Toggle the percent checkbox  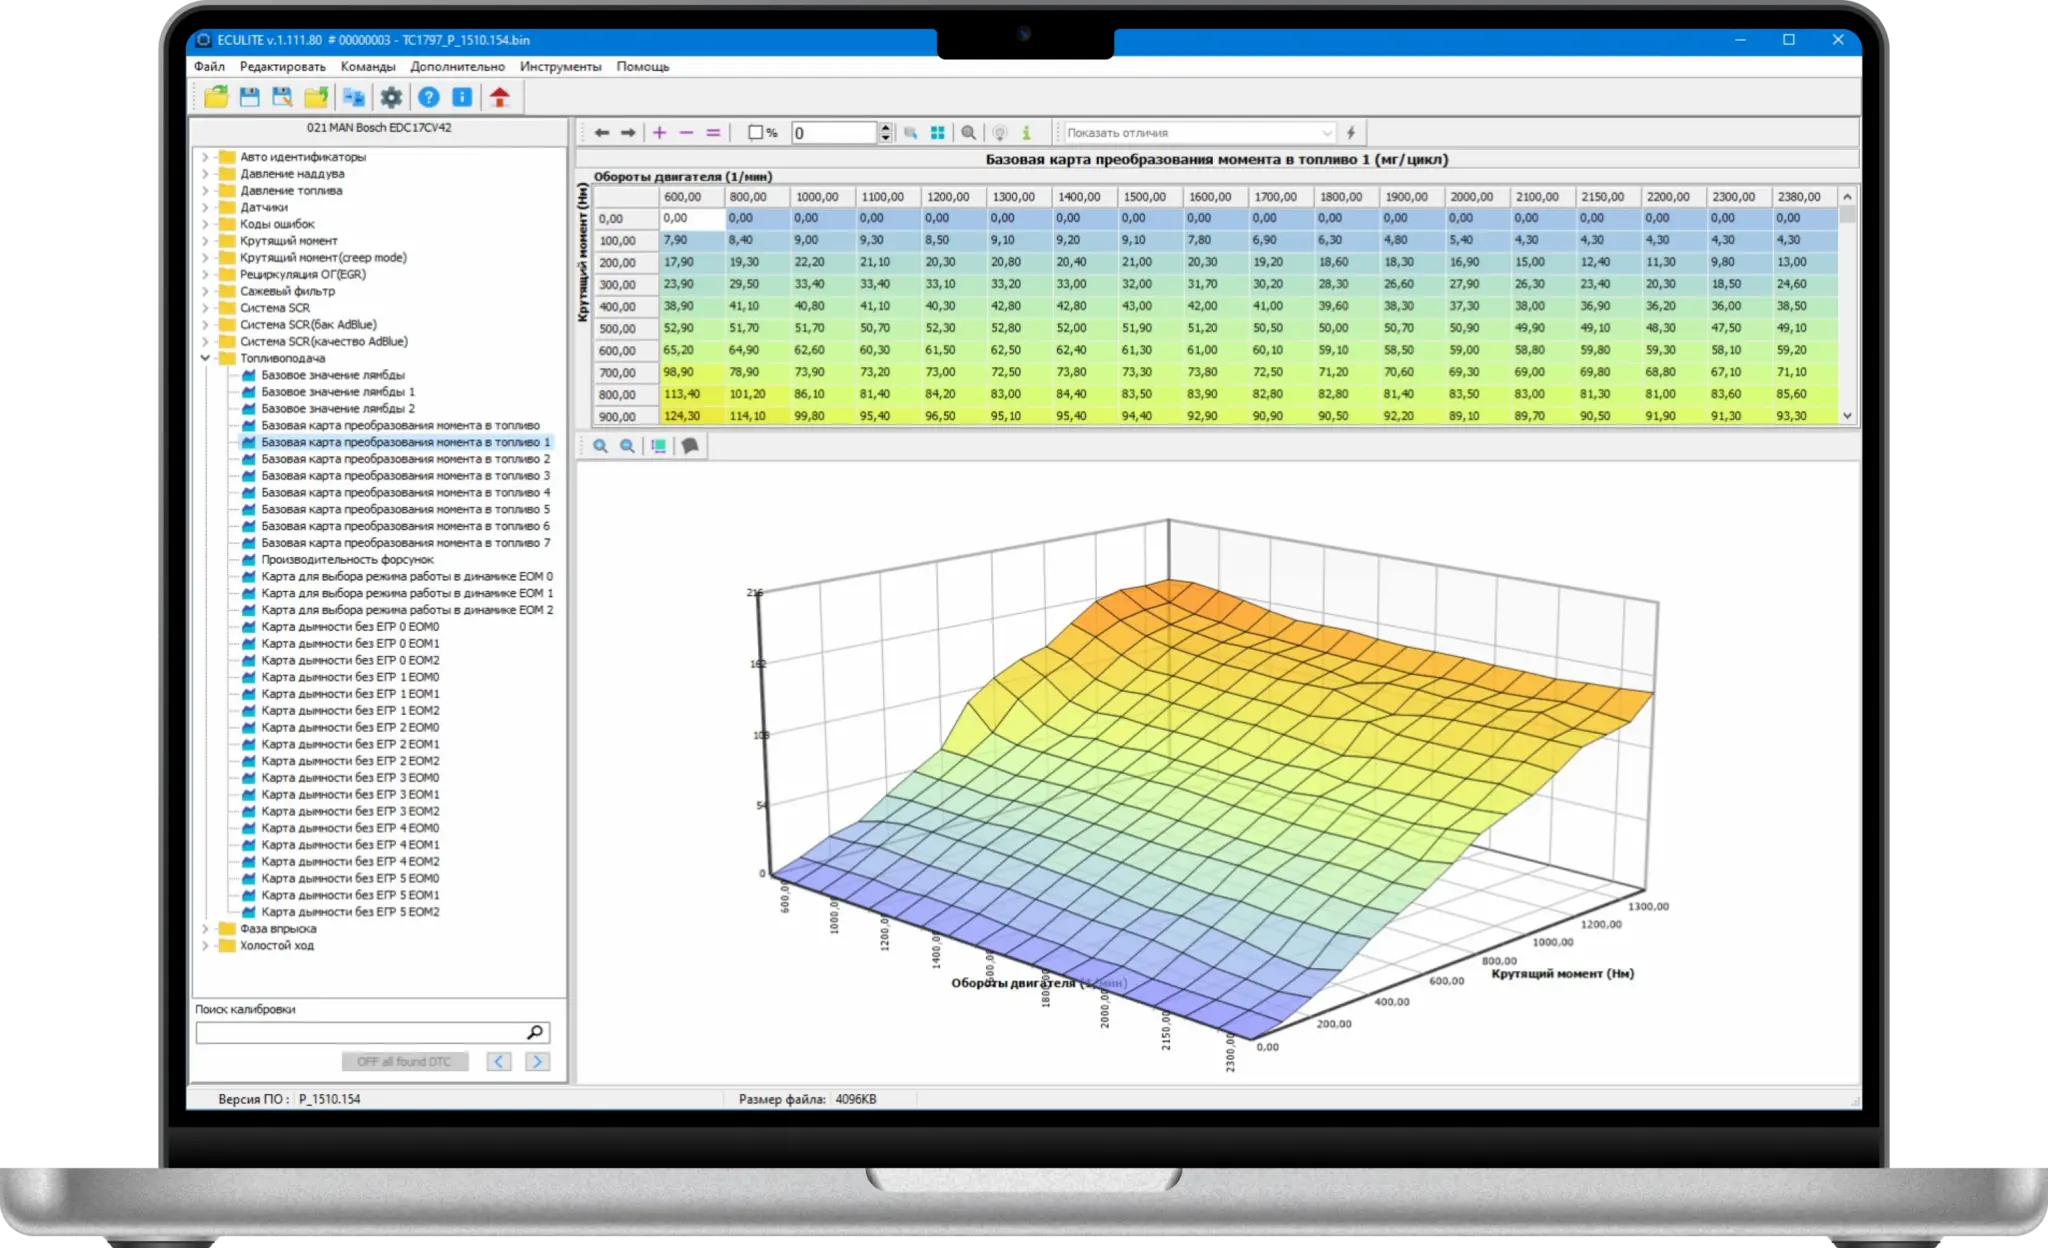coord(756,132)
